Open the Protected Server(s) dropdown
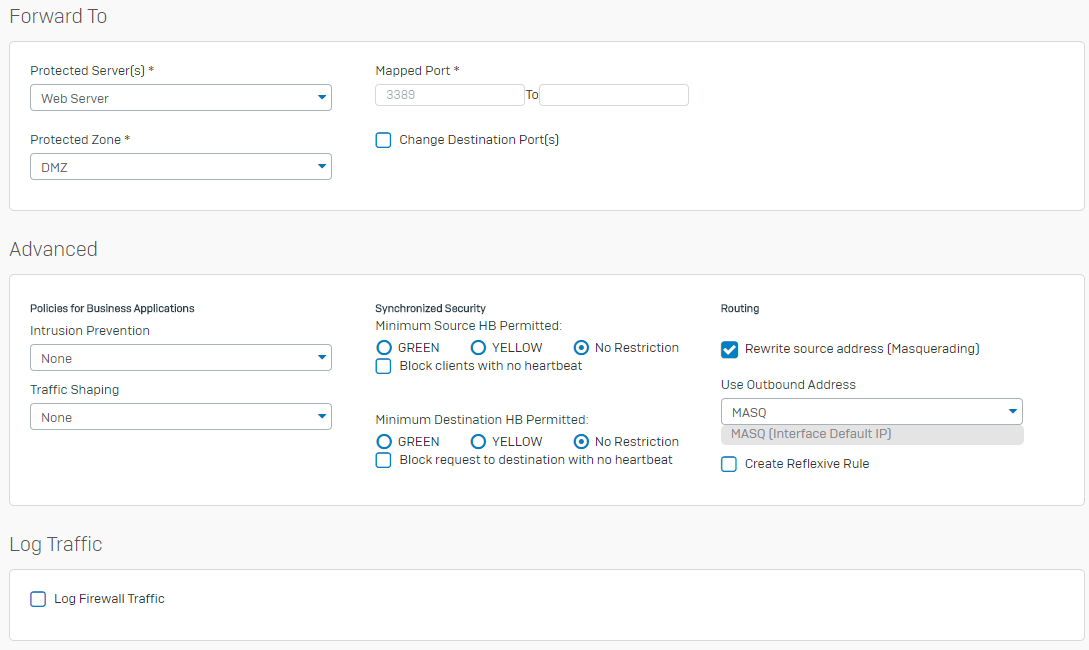The width and height of the screenshot is (1089, 650). point(181,98)
